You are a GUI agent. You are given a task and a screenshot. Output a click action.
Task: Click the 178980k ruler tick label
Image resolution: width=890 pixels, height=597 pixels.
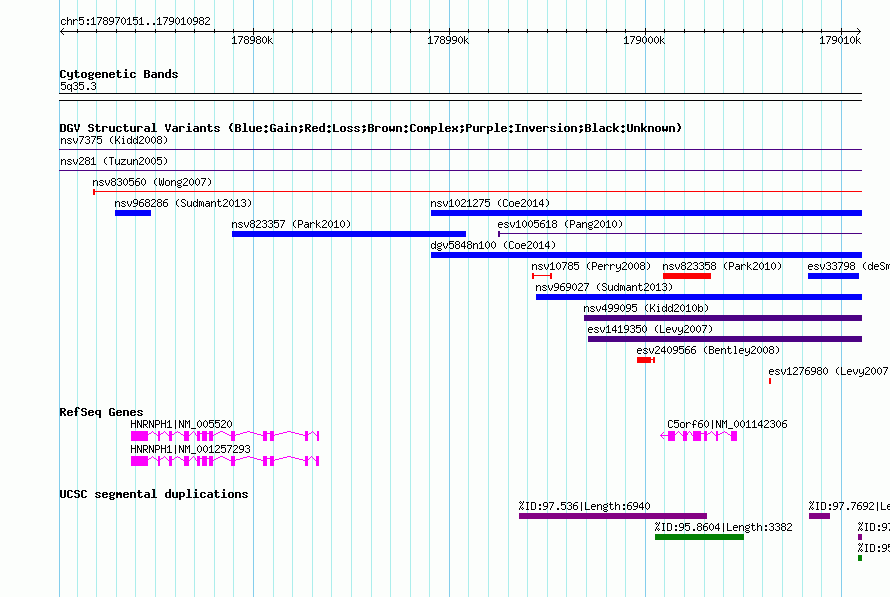[252, 40]
